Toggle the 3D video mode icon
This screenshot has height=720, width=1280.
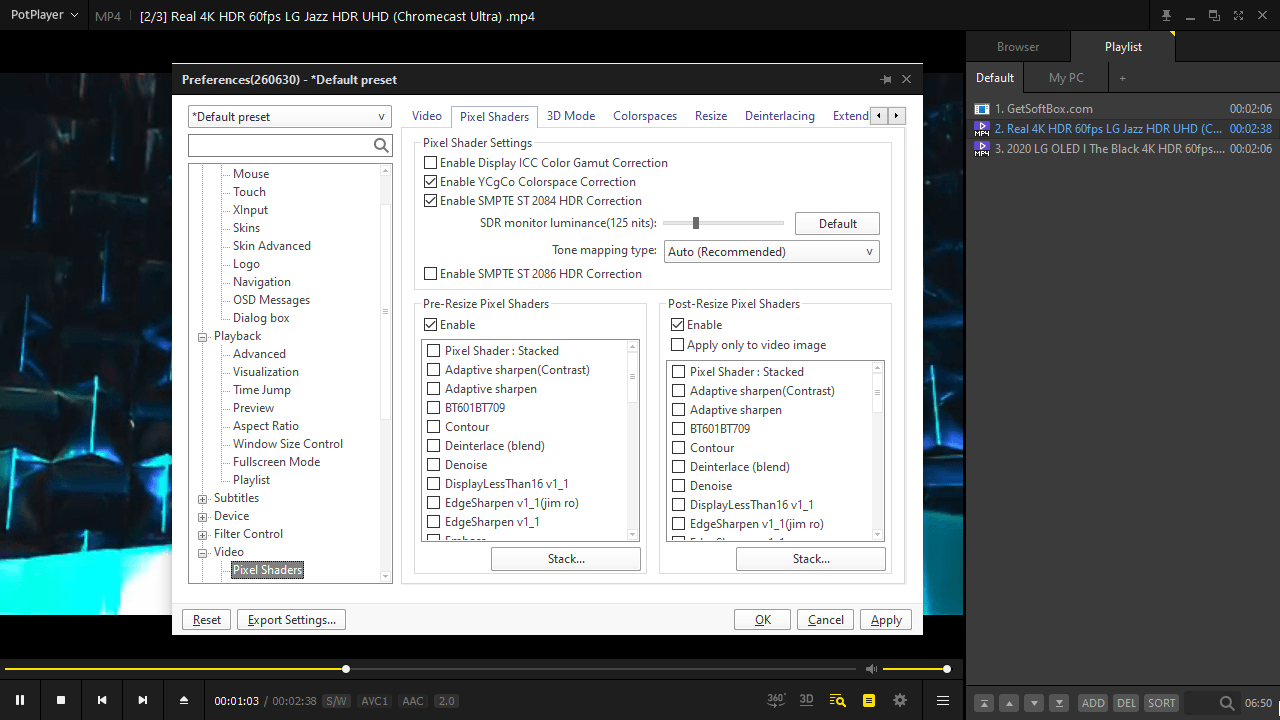click(x=807, y=700)
